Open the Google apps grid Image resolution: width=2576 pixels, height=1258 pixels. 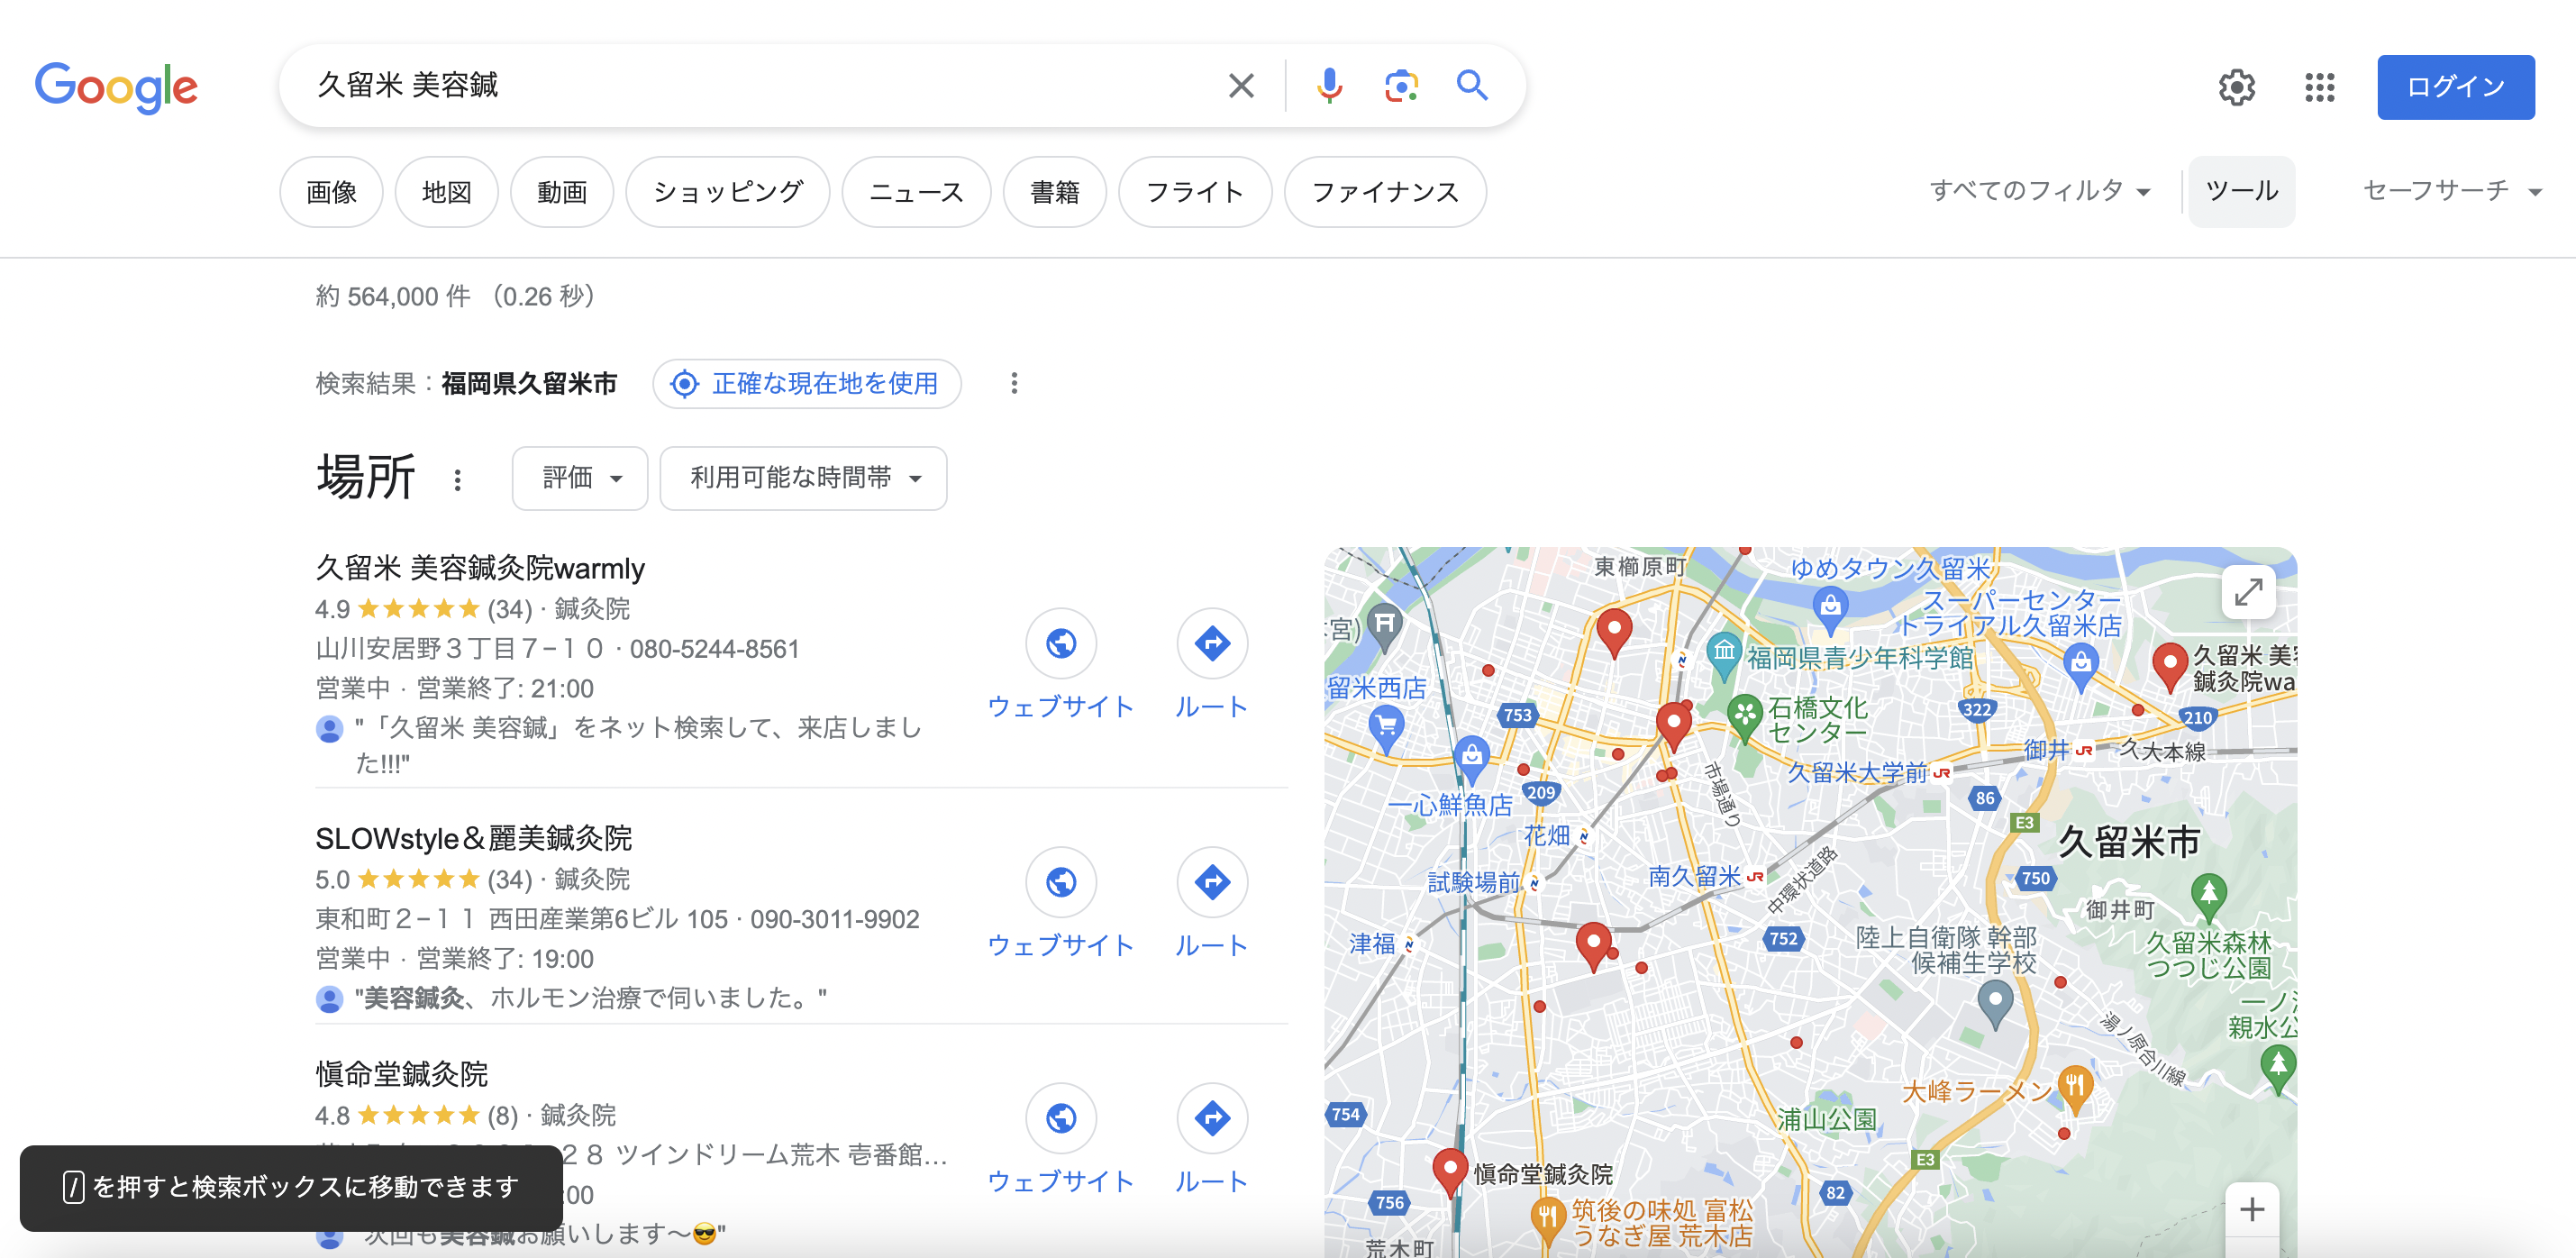pyautogui.click(x=2318, y=88)
